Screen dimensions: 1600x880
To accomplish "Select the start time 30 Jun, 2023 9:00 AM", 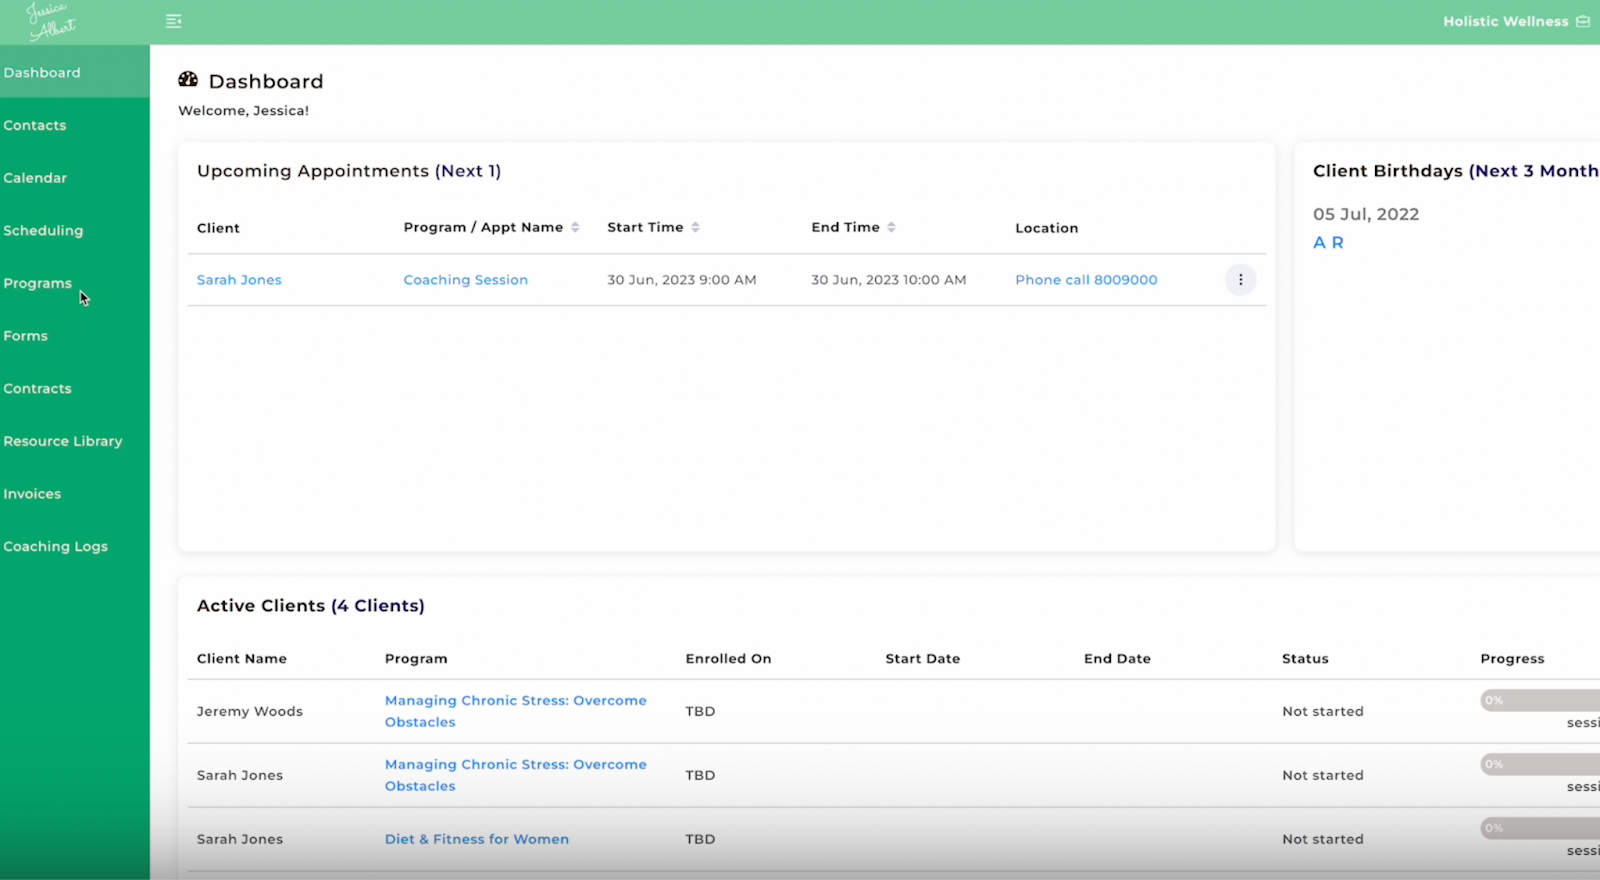I will click(x=682, y=280).
